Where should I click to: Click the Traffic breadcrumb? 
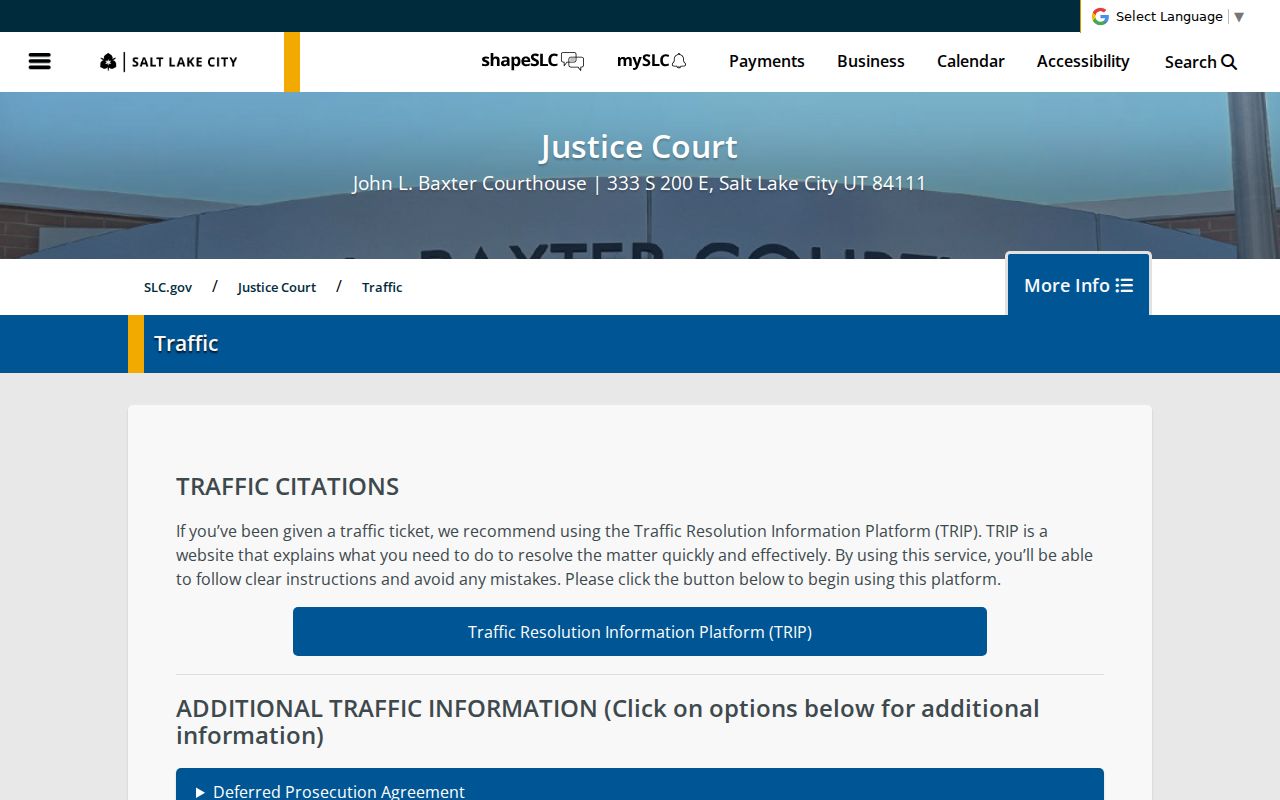(382, 287)
